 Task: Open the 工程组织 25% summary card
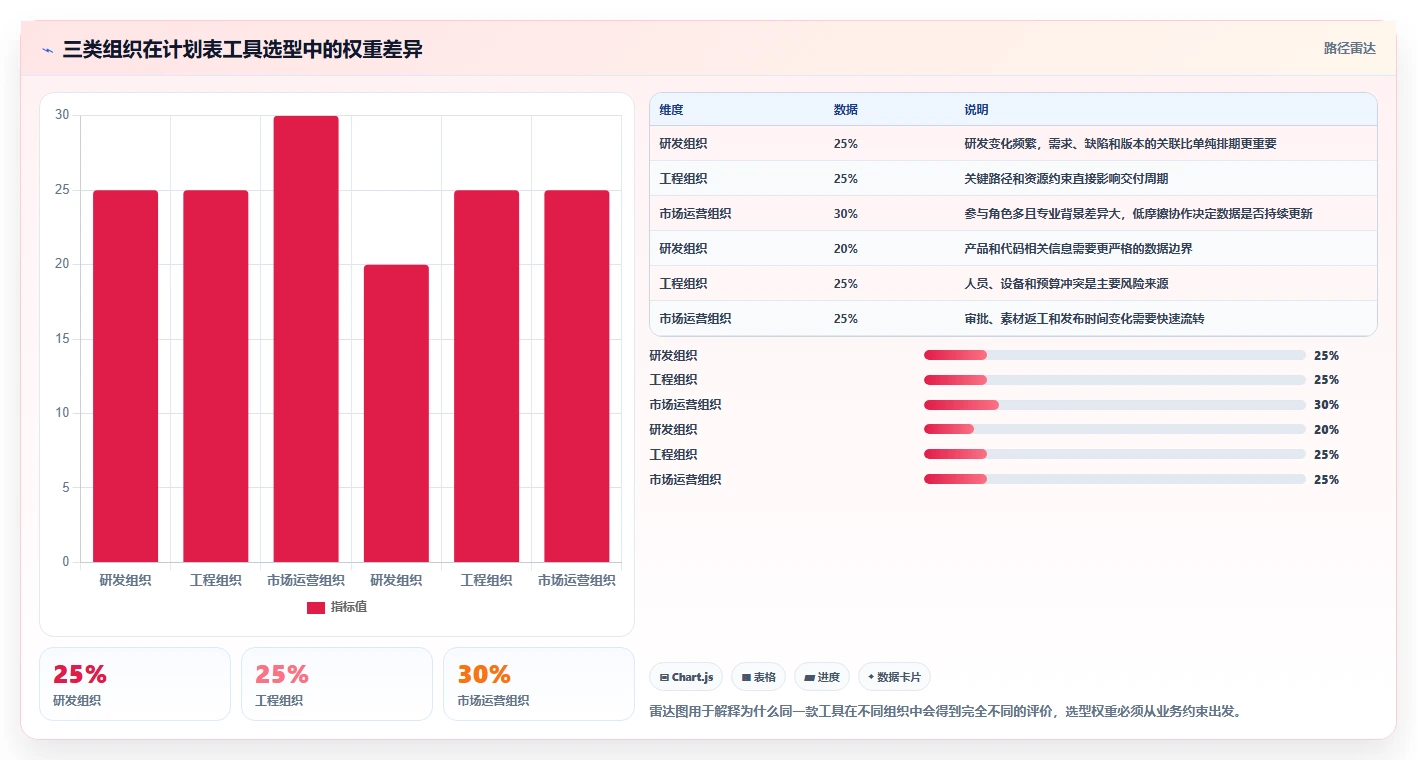tap(337, 684)
